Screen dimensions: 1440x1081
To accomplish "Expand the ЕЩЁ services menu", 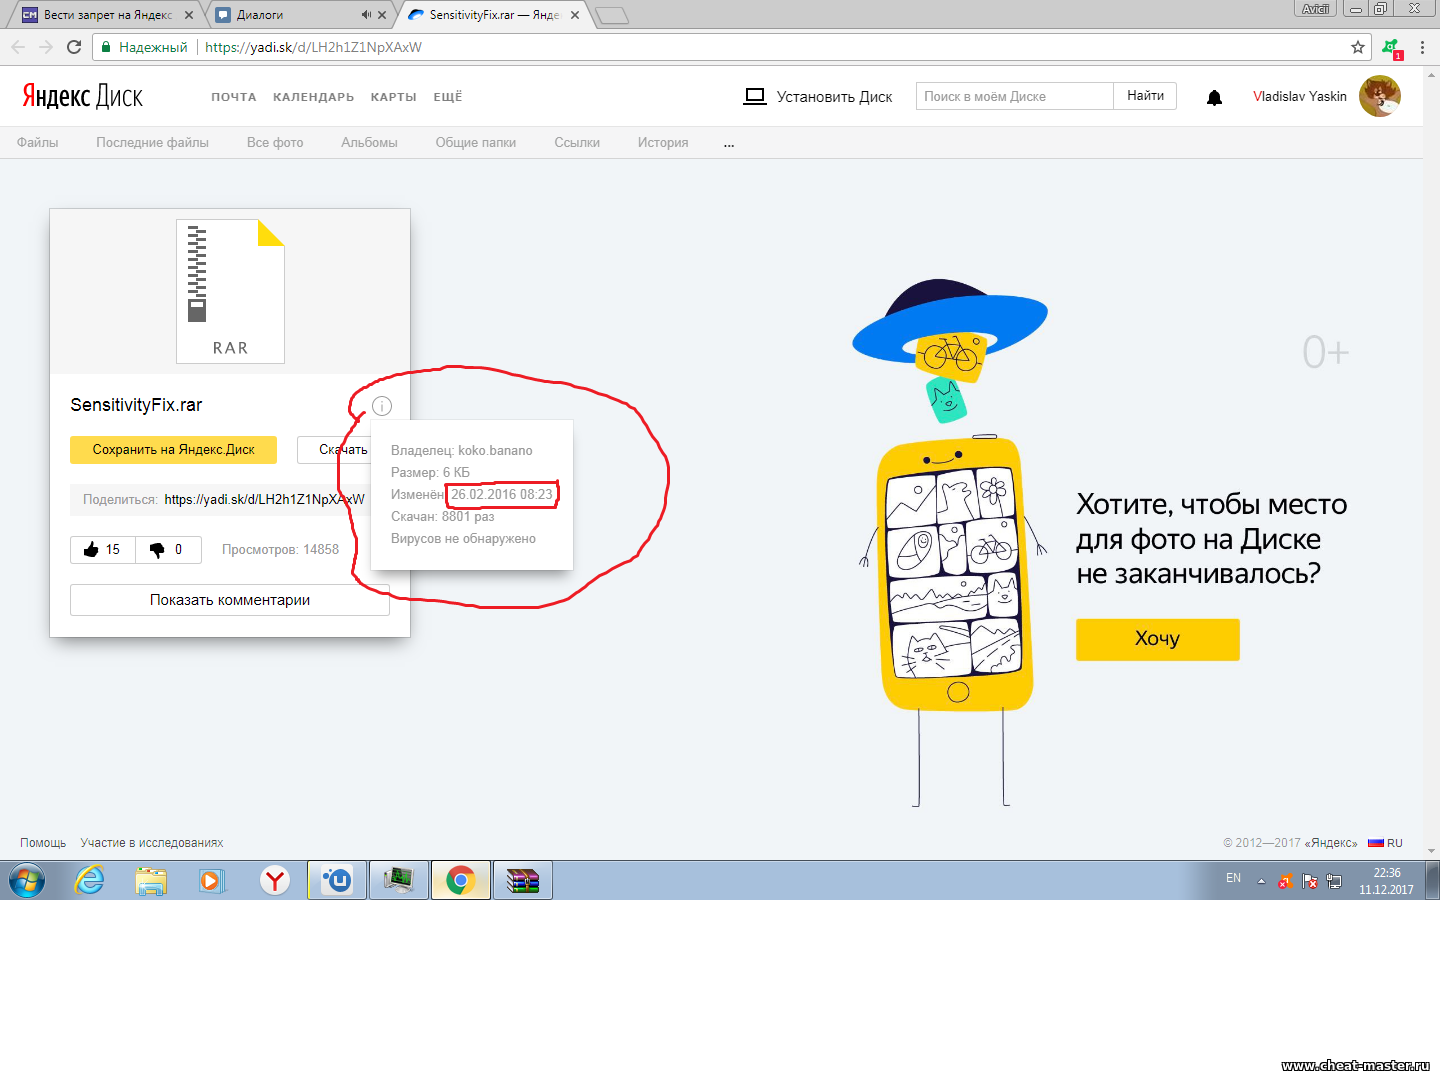I will (x=447, y=97).
